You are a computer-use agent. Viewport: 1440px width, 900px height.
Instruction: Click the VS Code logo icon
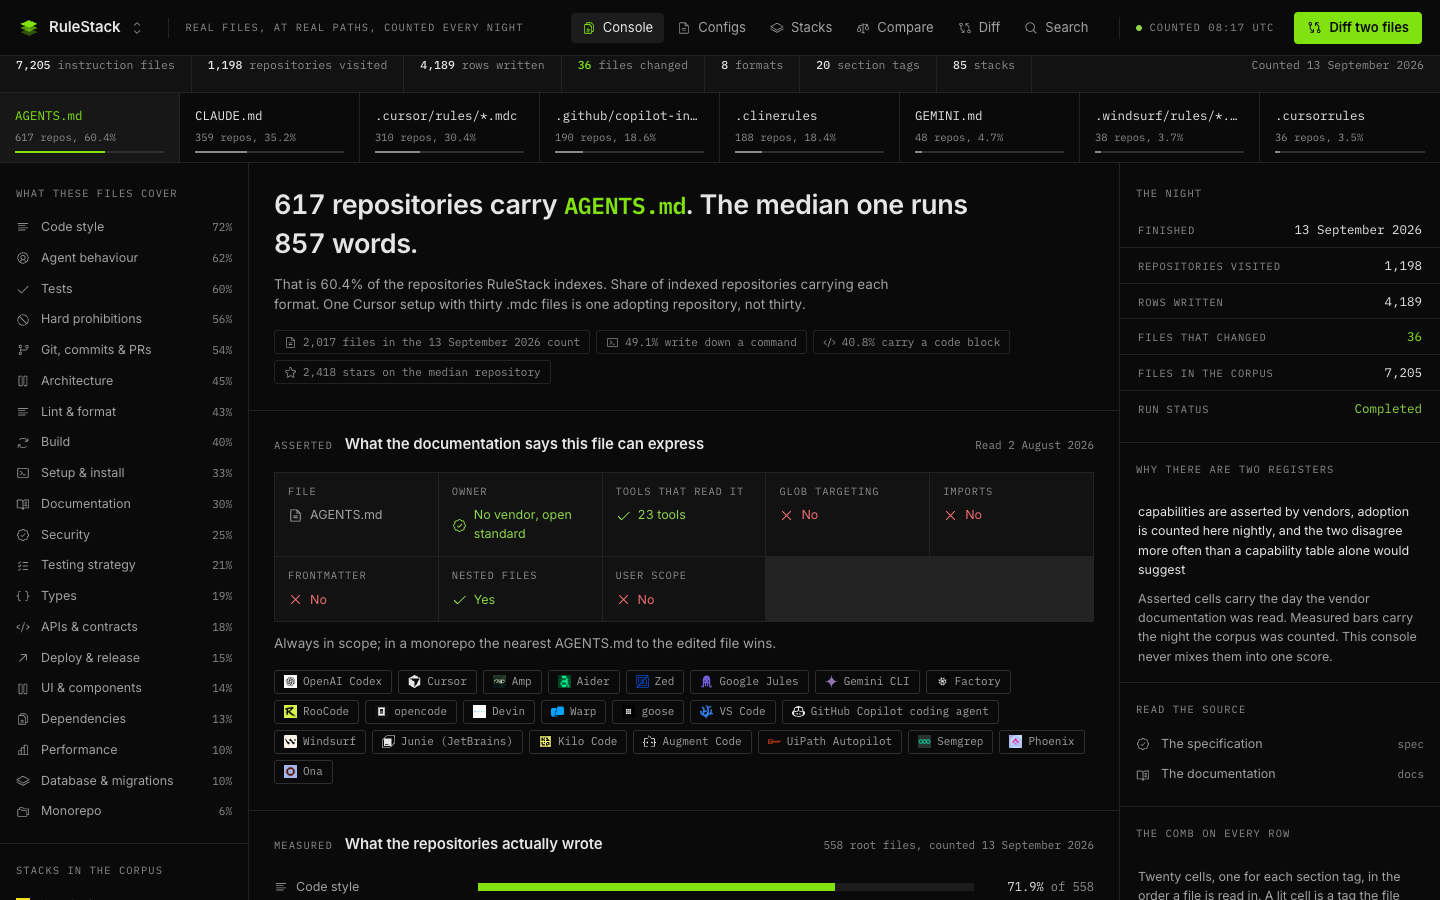[x=706, y=712]
